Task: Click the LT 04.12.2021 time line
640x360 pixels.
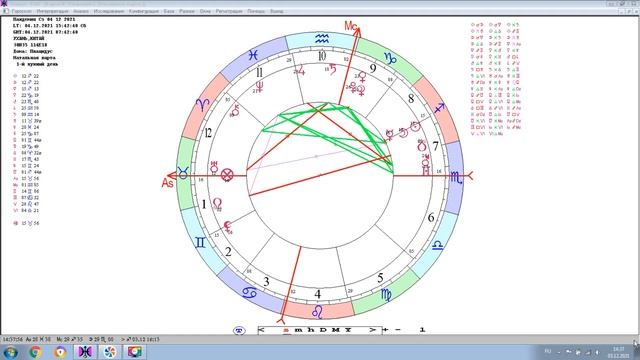Action: [49, 26]
